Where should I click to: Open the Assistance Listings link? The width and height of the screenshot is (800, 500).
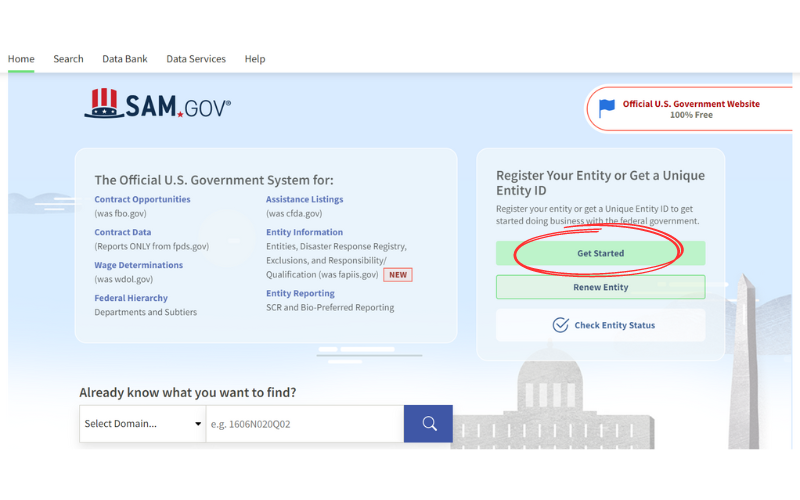(x=305, y=199)
